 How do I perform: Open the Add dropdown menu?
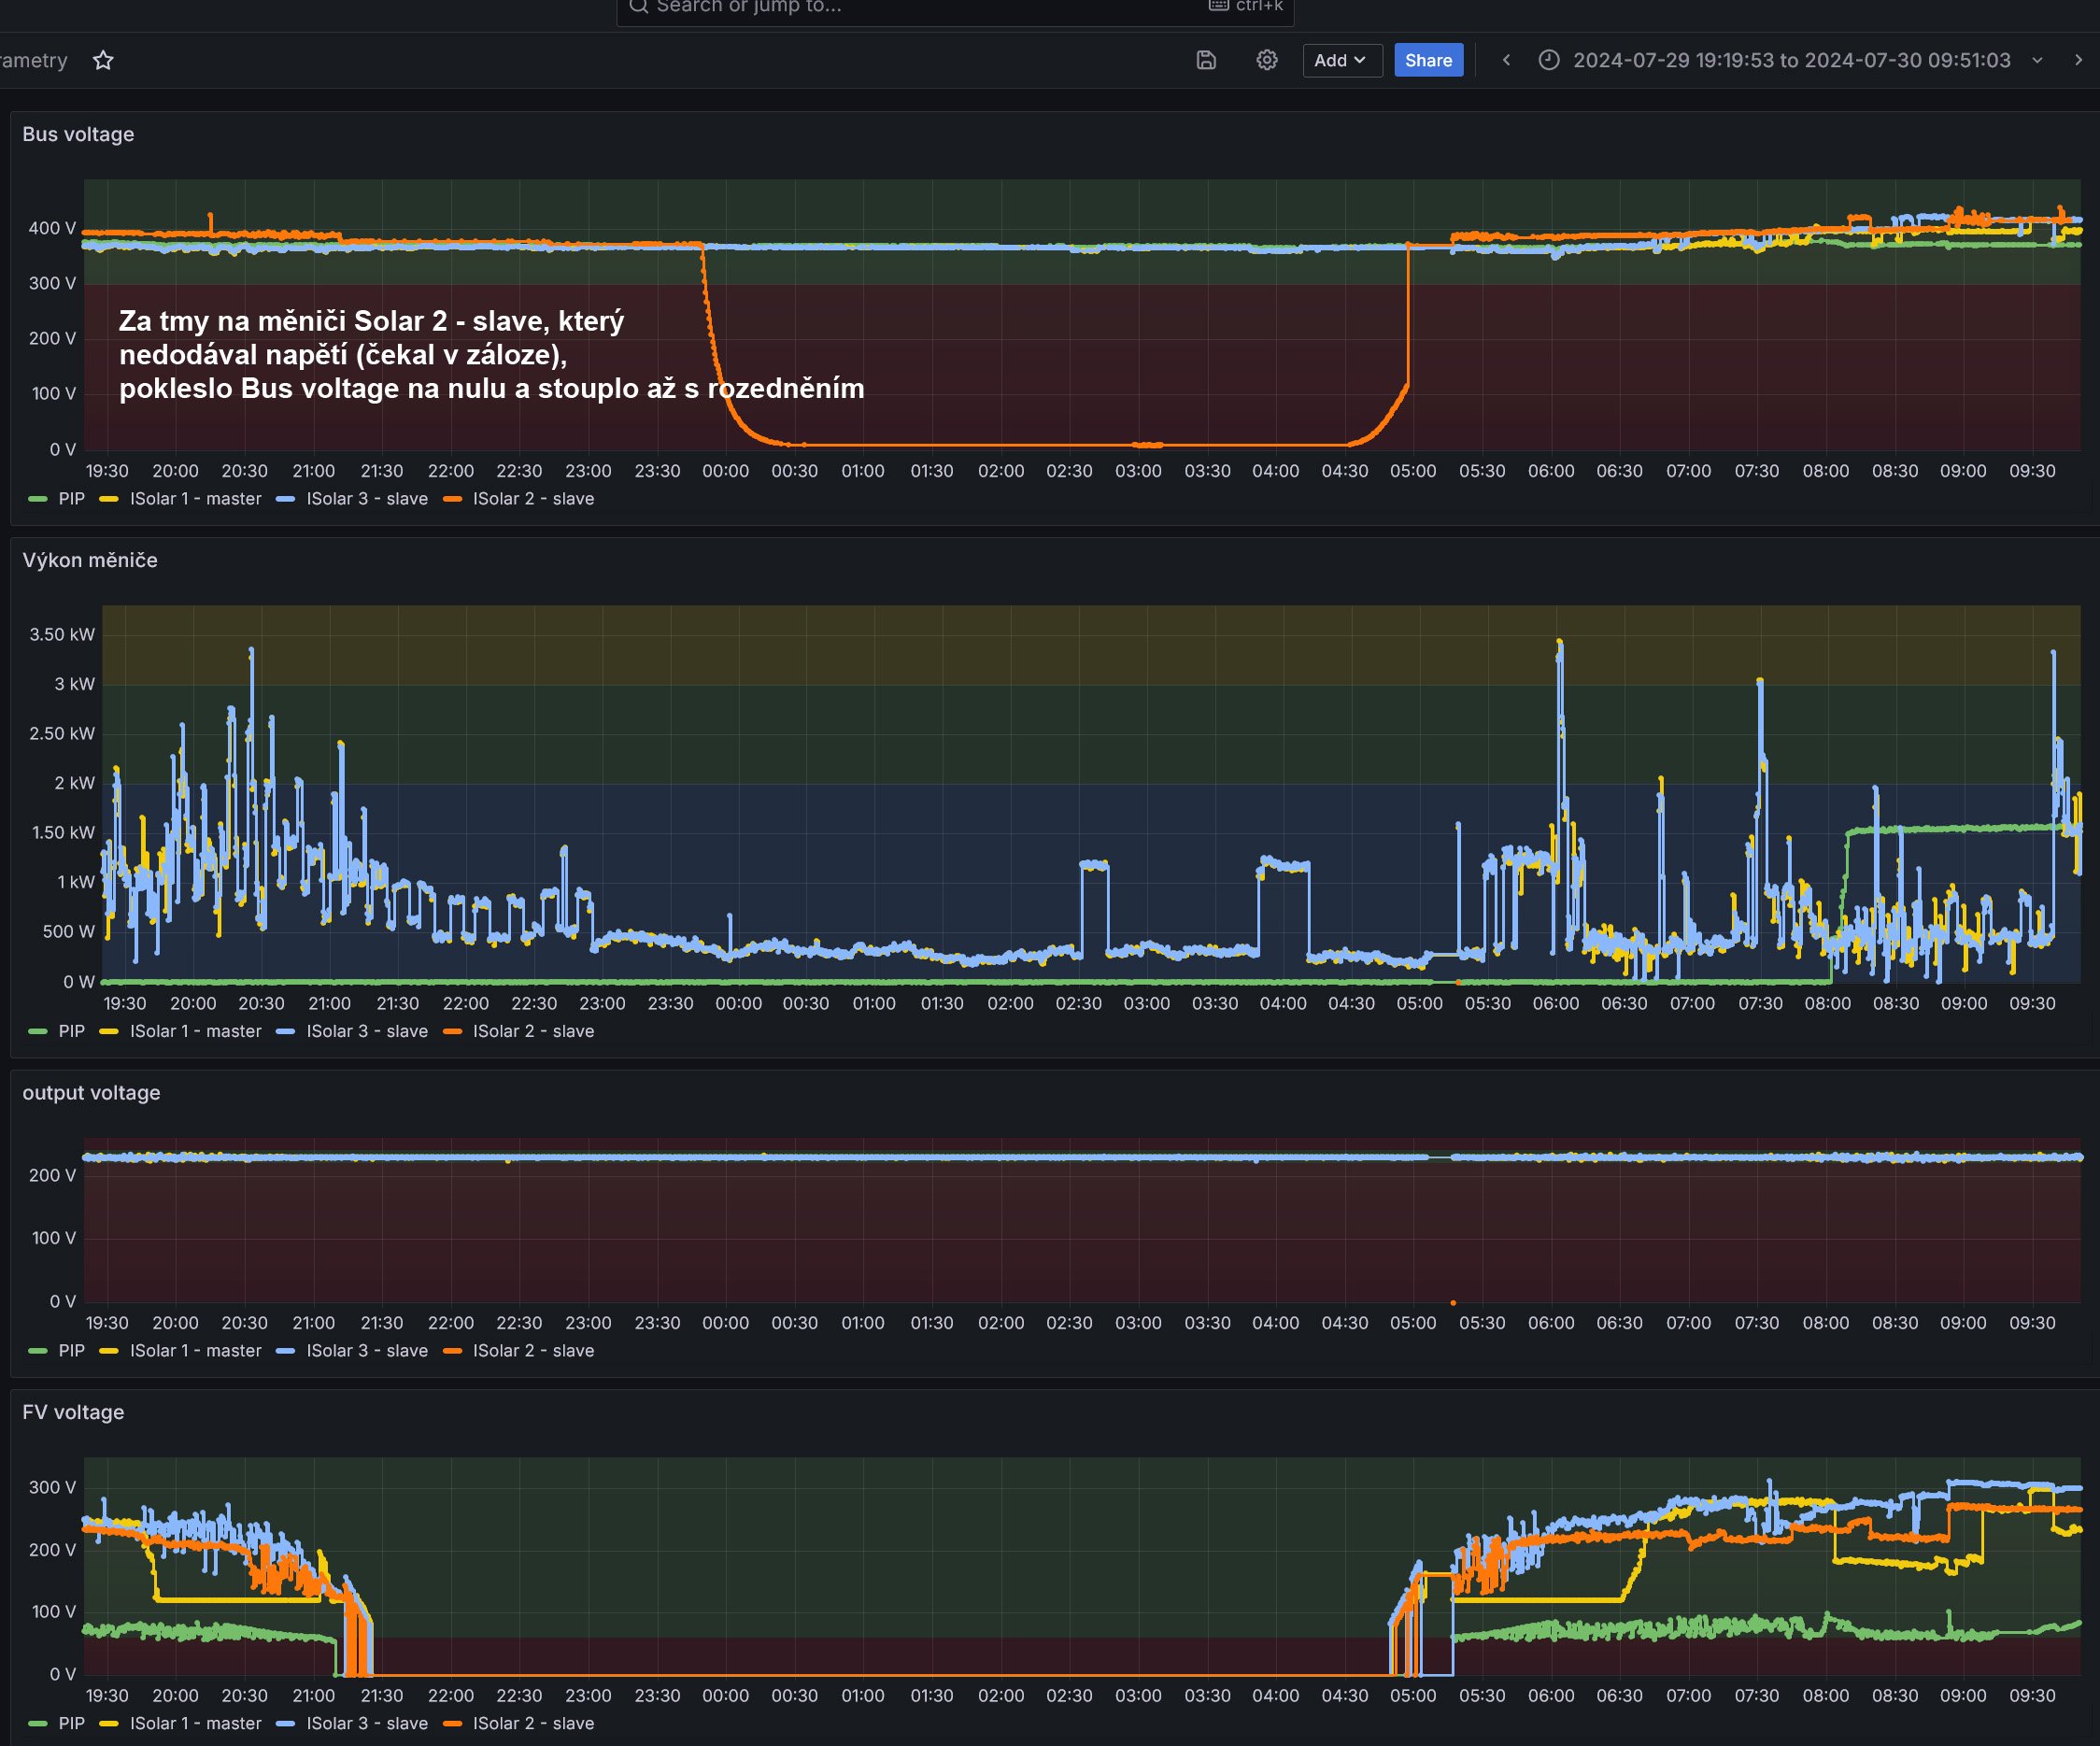click(1341, 61)
